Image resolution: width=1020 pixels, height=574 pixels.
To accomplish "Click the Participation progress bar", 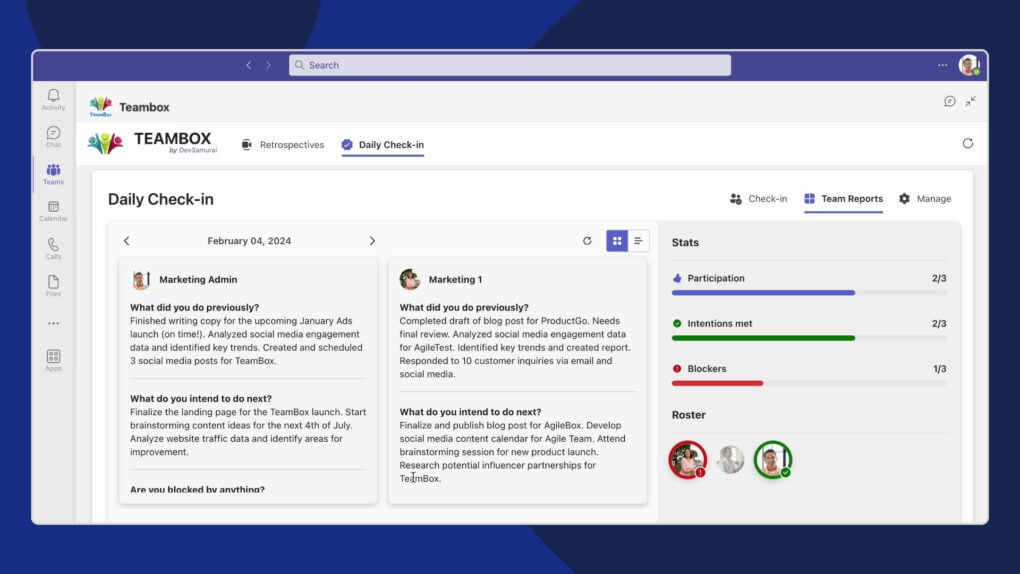I will coord(809,293).
